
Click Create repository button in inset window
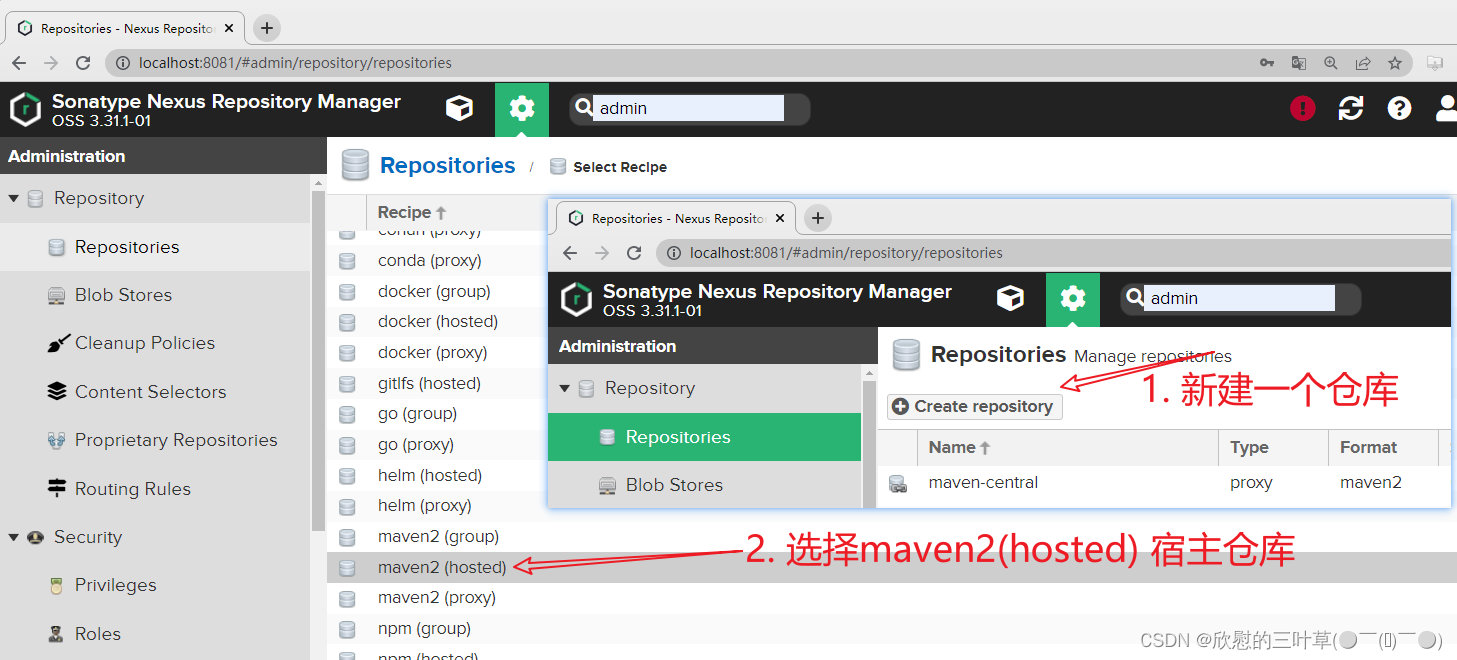pos(975,407)
